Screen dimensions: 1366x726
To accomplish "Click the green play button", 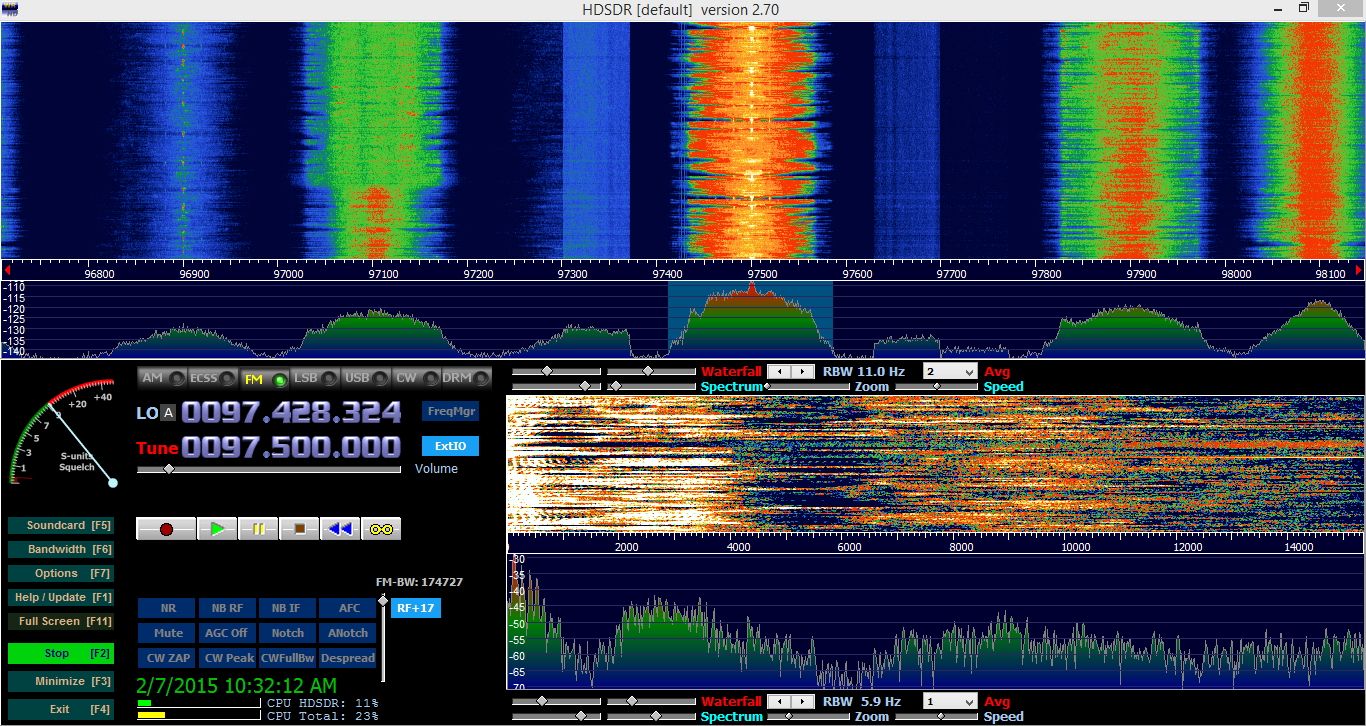I will [217, 529].
